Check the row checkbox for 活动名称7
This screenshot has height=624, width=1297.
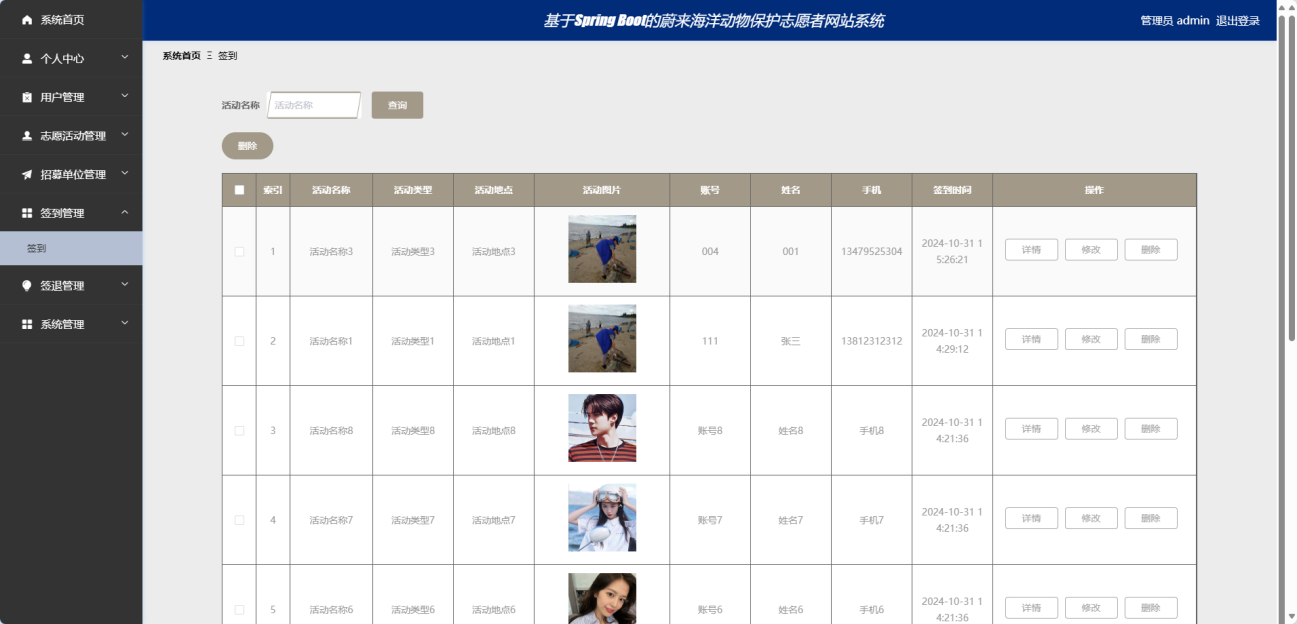[239, 520]
